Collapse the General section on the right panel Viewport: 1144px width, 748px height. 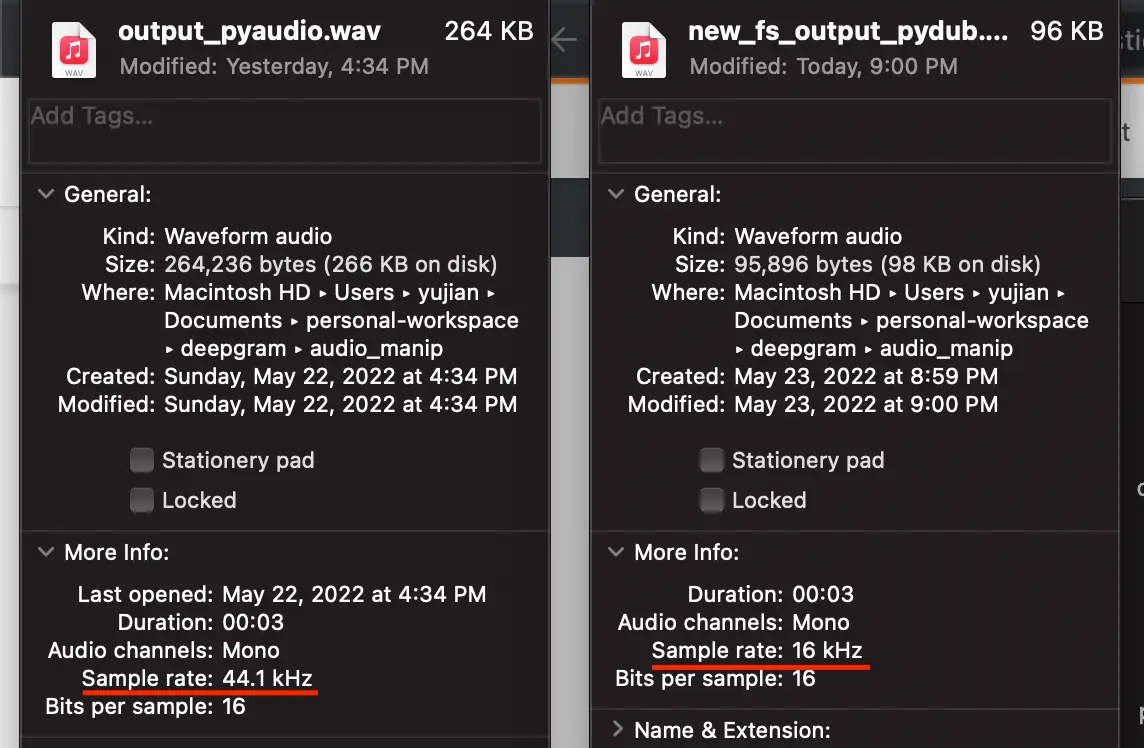[x=615, y=194]
